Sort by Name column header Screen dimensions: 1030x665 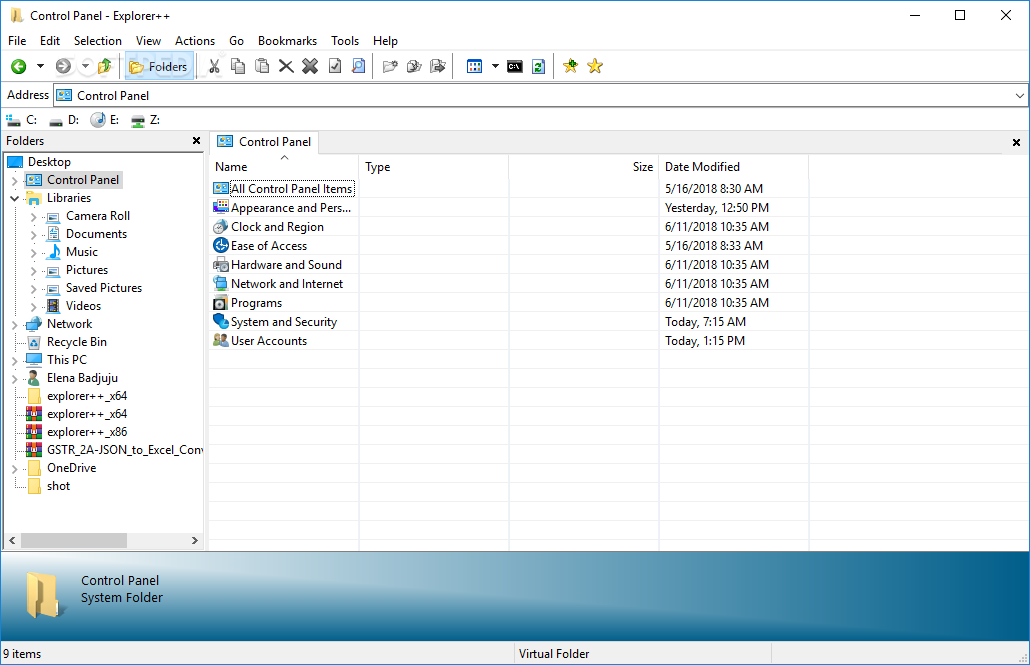coord(284,167)
